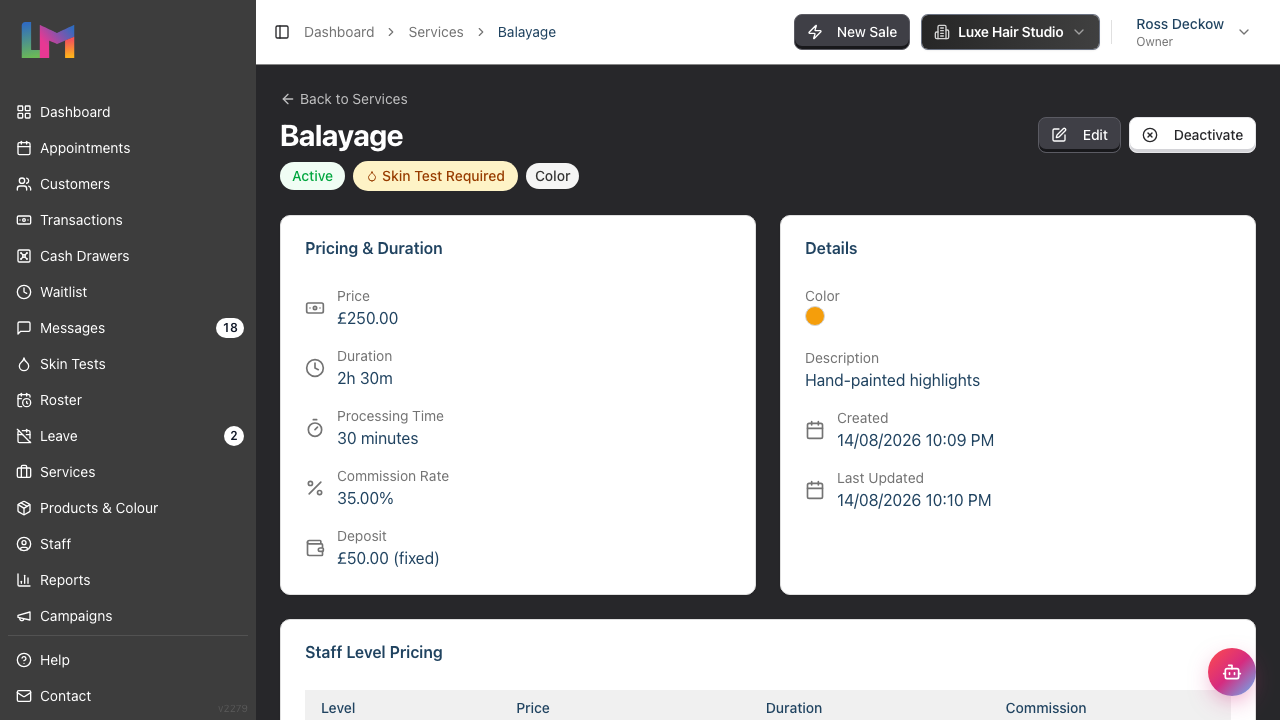
Task: Click the Help question mark icon
Action: 24,660
